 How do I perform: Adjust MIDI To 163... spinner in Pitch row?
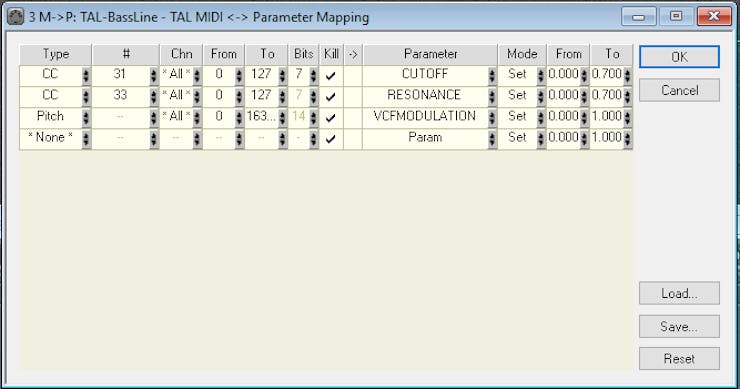pyautogui.click(x=282, y=118)
